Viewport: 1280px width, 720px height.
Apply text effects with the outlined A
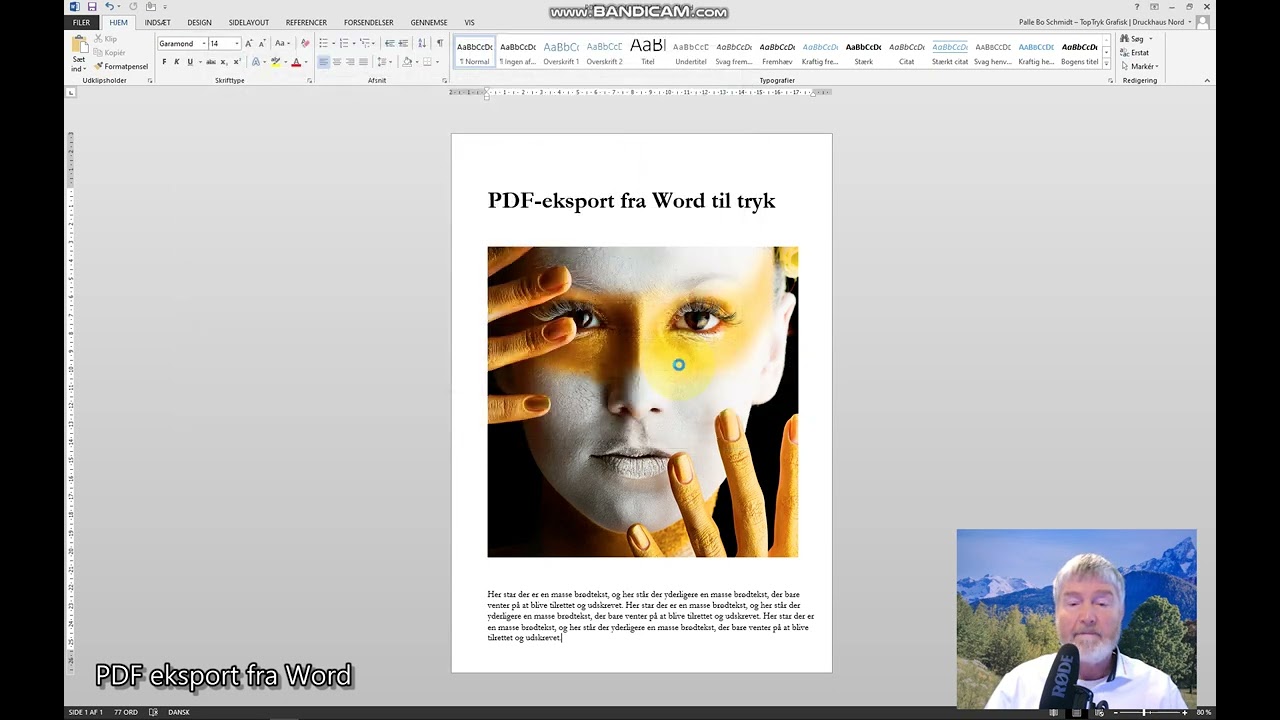point(256,62)
